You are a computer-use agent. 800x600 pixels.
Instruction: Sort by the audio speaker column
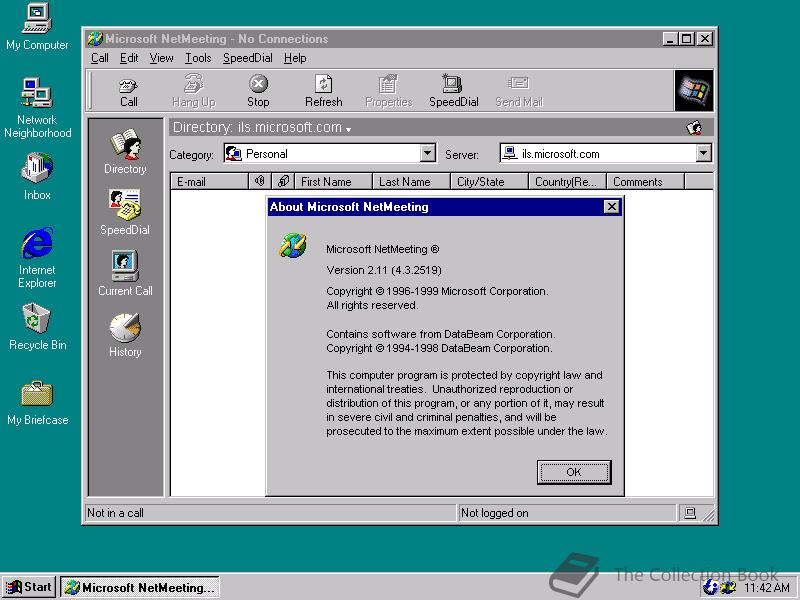260,181
